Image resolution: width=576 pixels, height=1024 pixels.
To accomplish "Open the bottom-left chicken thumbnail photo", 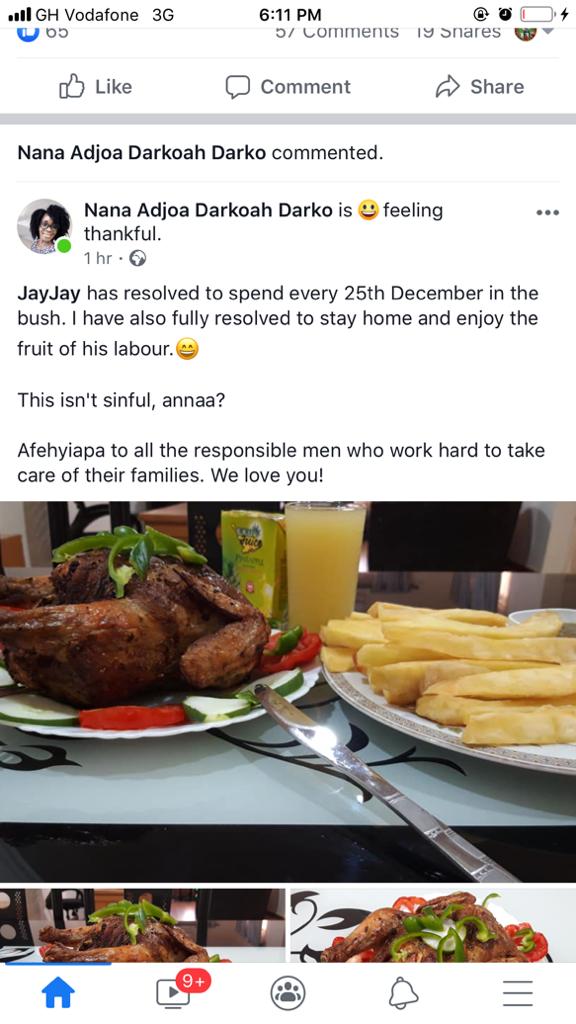I will tap(142, 925).
